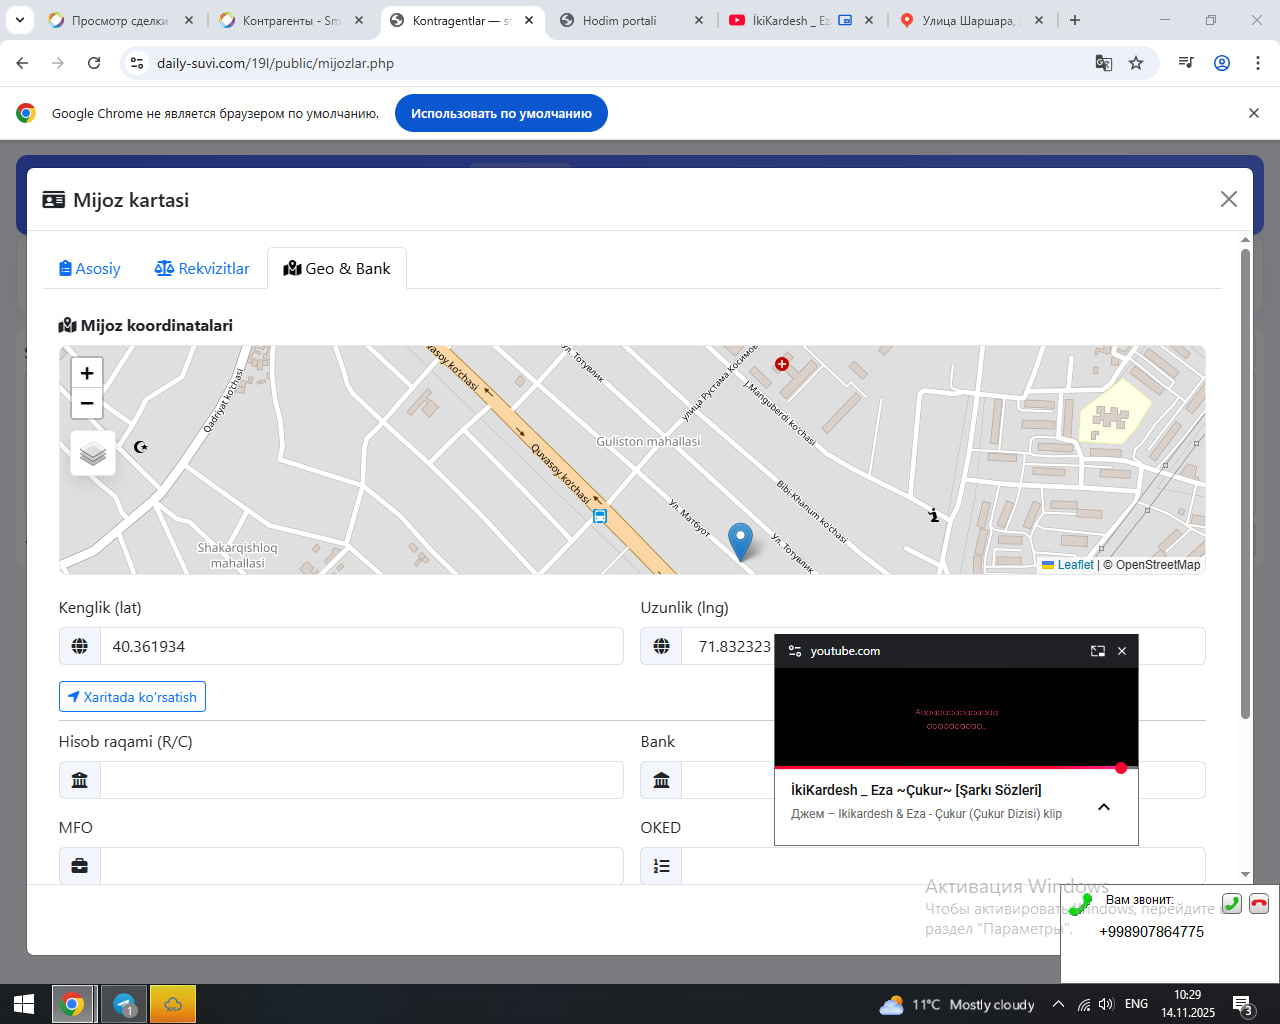
Task: Click the Leaflet attribution link
Action: (1075, 565)
